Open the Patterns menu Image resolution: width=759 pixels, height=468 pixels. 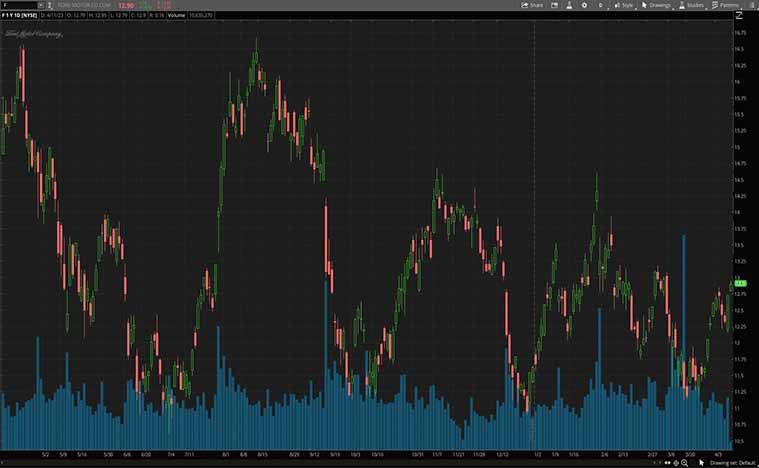click(725, 5)
